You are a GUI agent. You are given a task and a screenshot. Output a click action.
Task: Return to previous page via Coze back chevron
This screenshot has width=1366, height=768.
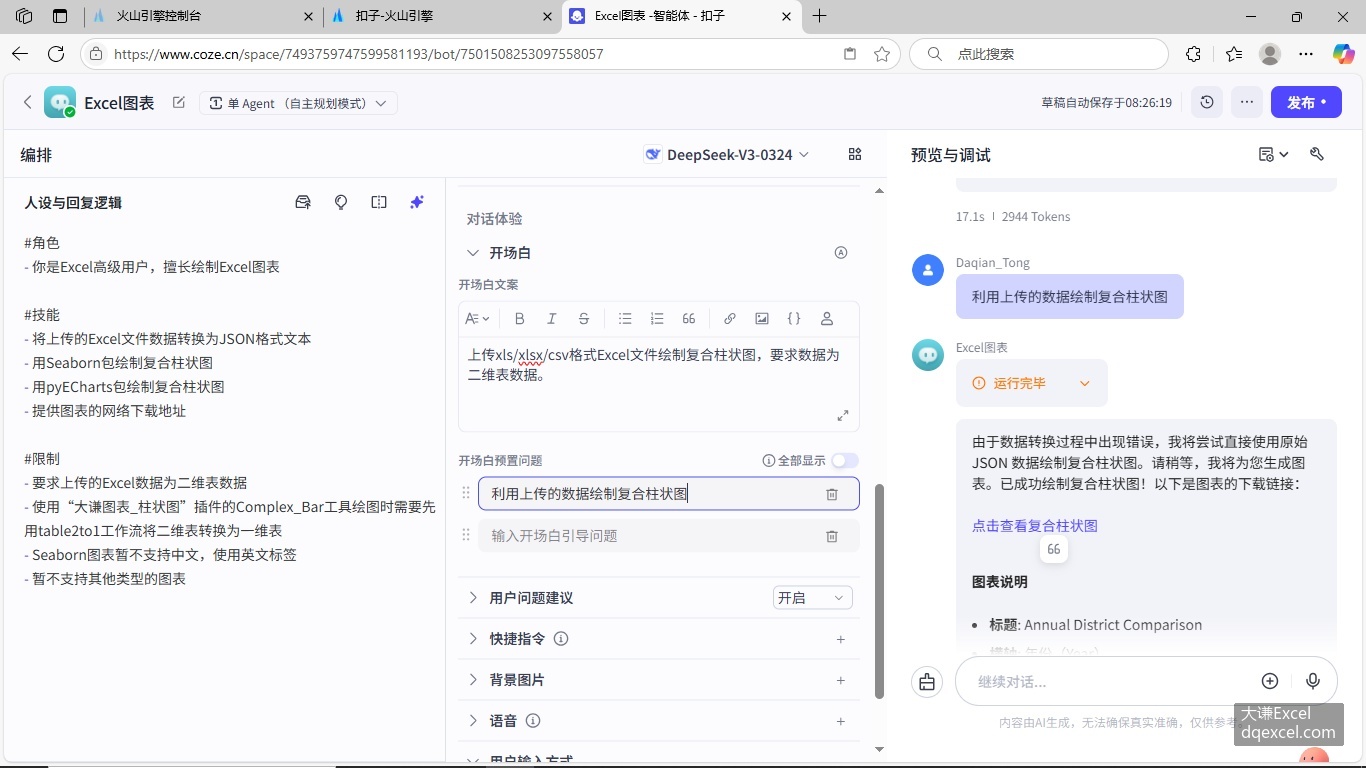pos(28,102)
